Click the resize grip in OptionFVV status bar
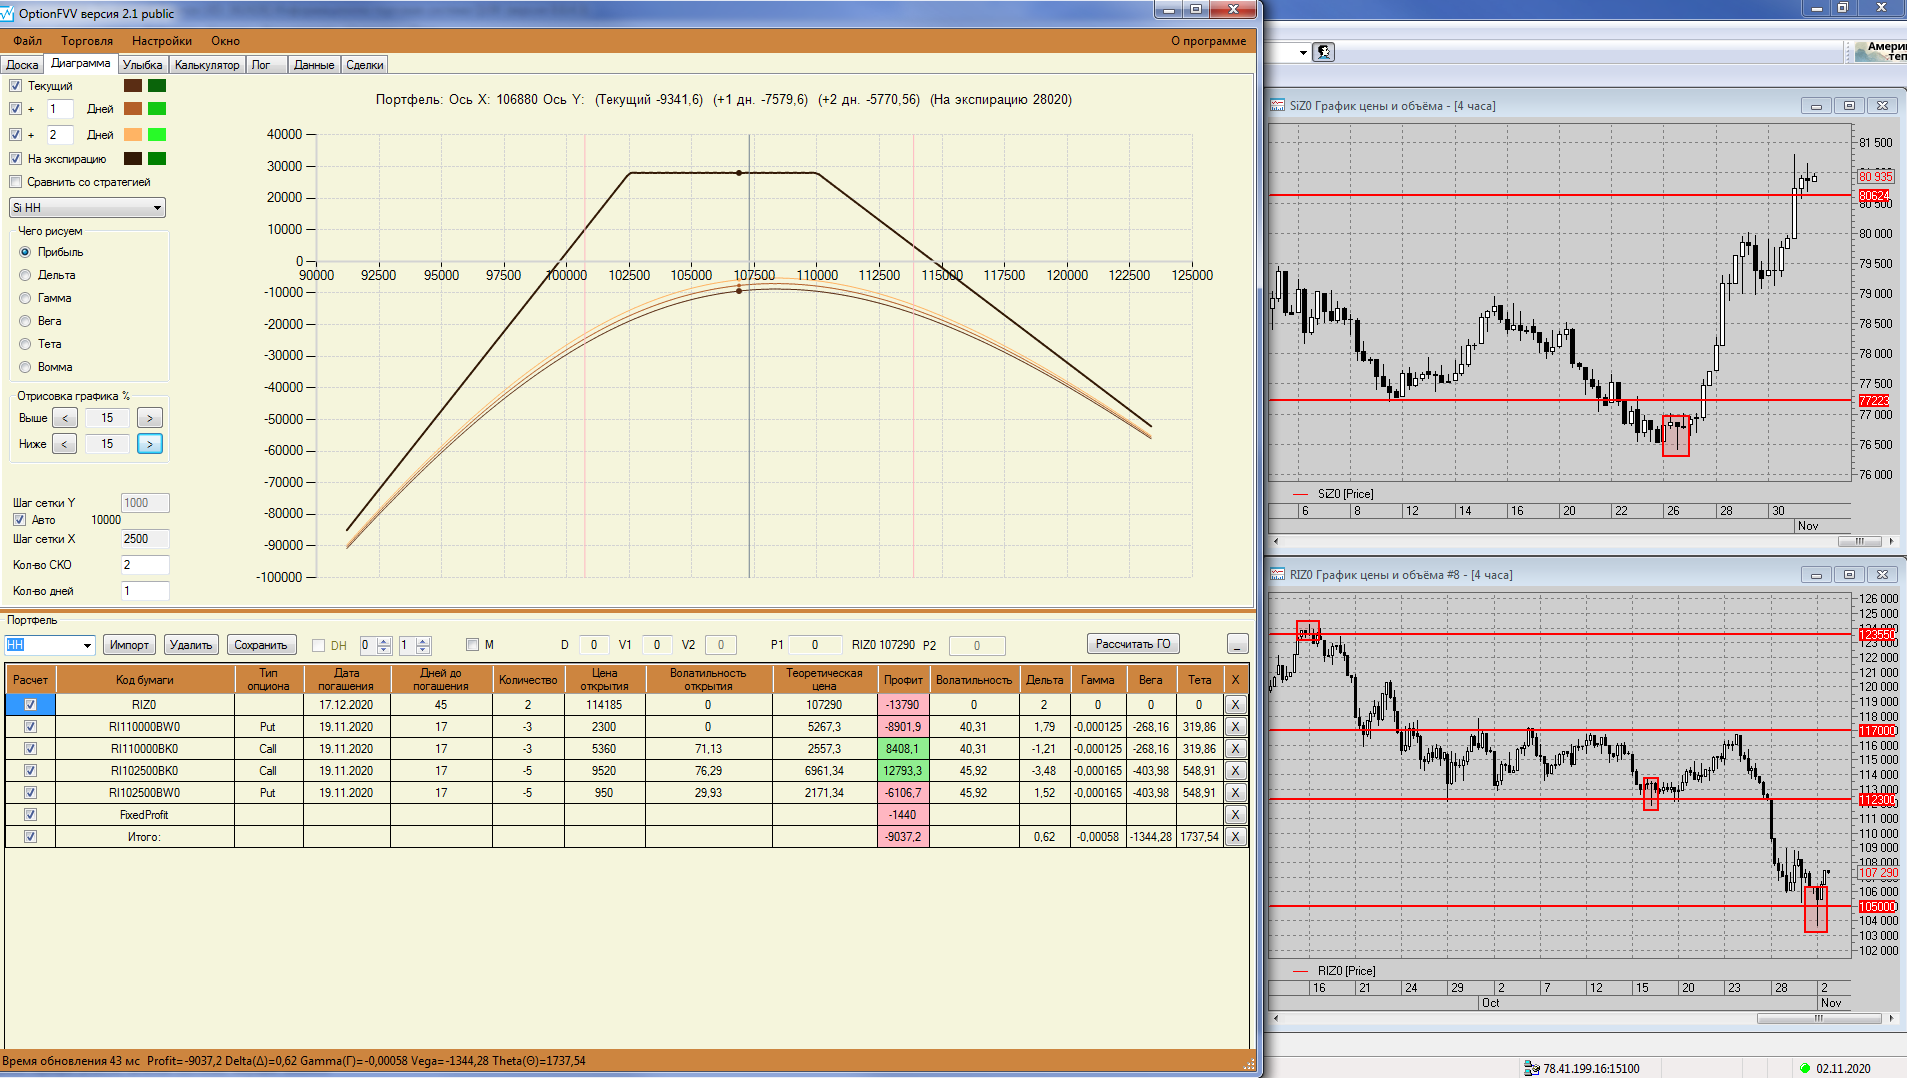The height and width of the screenshot is (1078, 1907). tap(1249, 1064)
